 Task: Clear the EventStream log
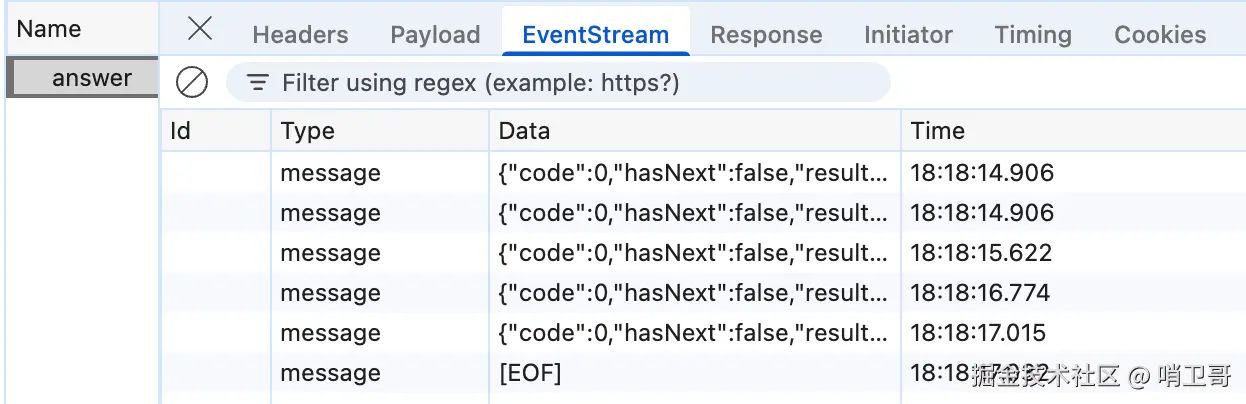pos(192,82)
